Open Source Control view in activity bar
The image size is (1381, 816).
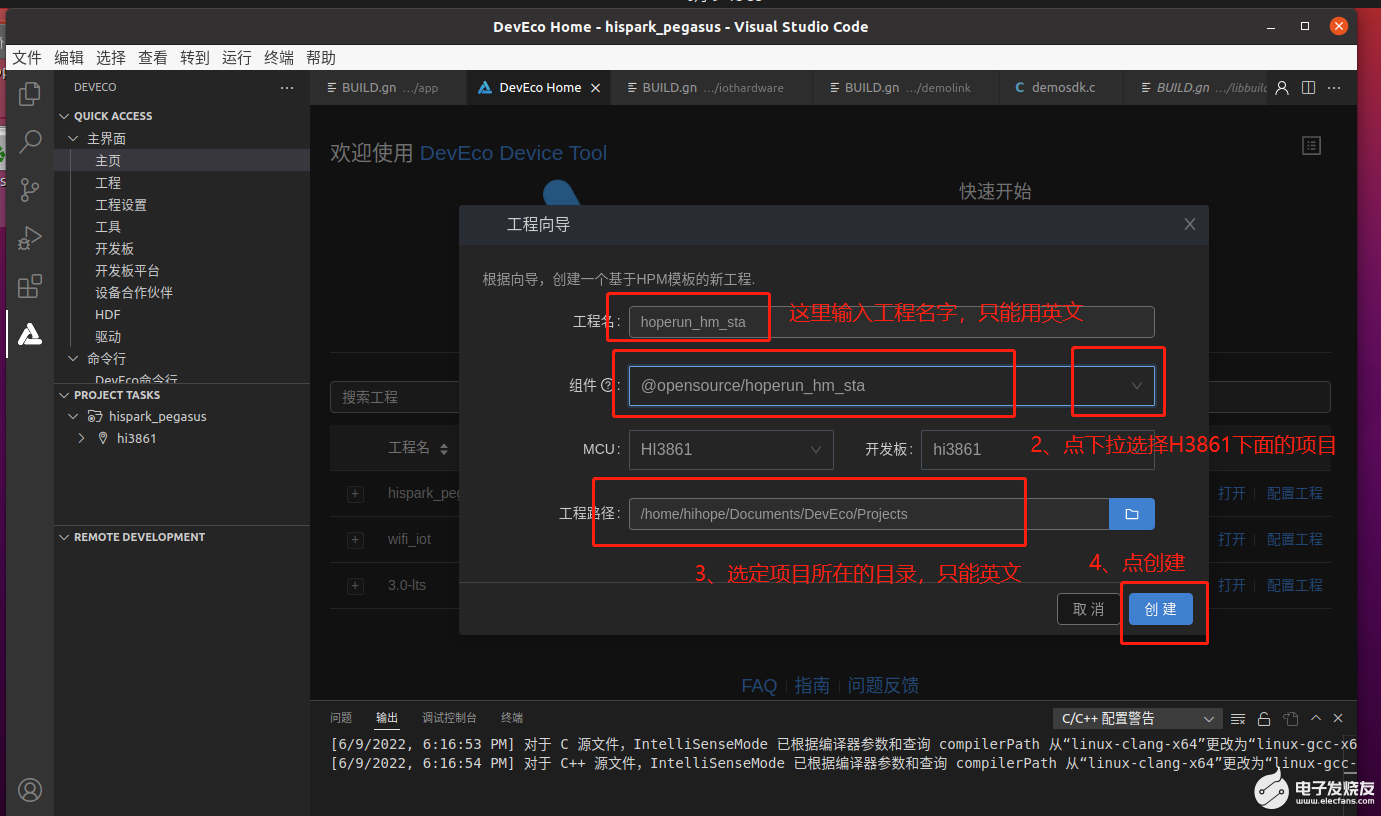tap(30, 189)
